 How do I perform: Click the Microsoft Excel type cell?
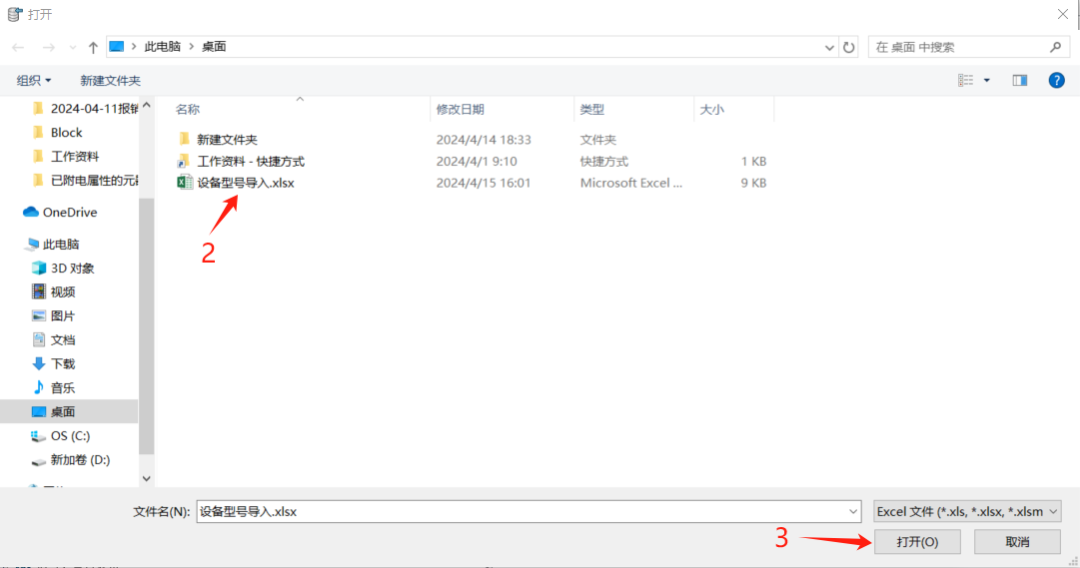click(x=631, y=183)
